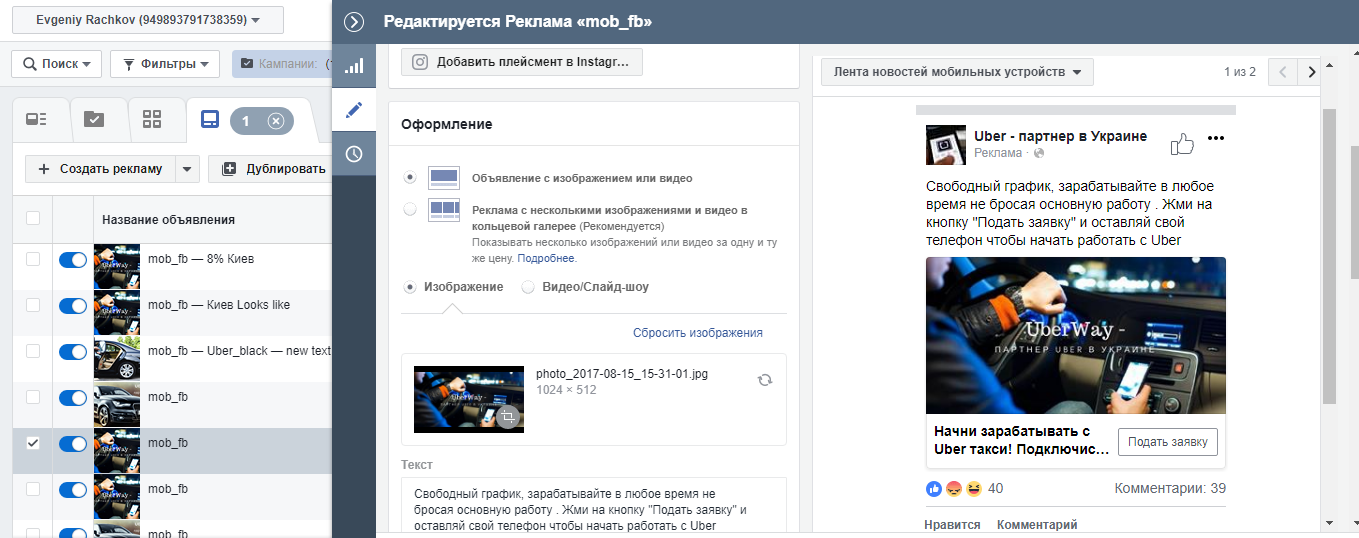Click the preview panel vertical scrollbar
The image size is (1359, 538).
(1328, 255)
